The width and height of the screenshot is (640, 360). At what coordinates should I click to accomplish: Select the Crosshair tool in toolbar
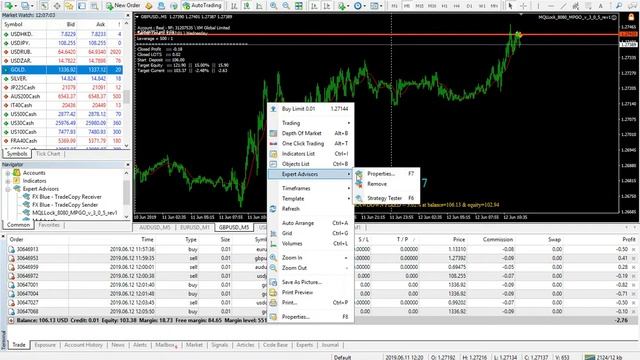523,6
